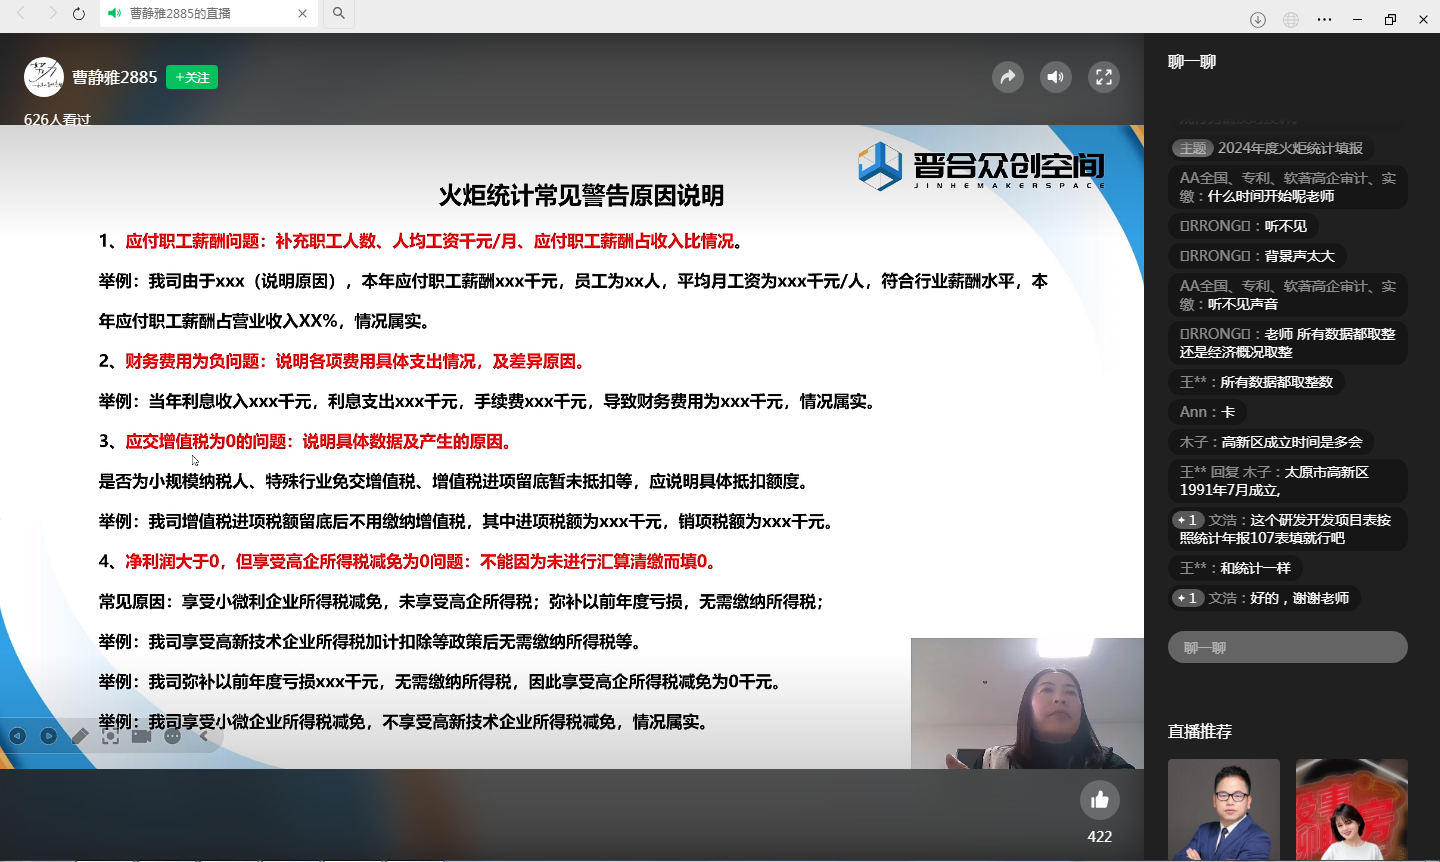Select 木子's message 高新区成立时间是多会
Image resolution: width=1440 pixels, height=862 pixels.
click(x=1272, y=442)
